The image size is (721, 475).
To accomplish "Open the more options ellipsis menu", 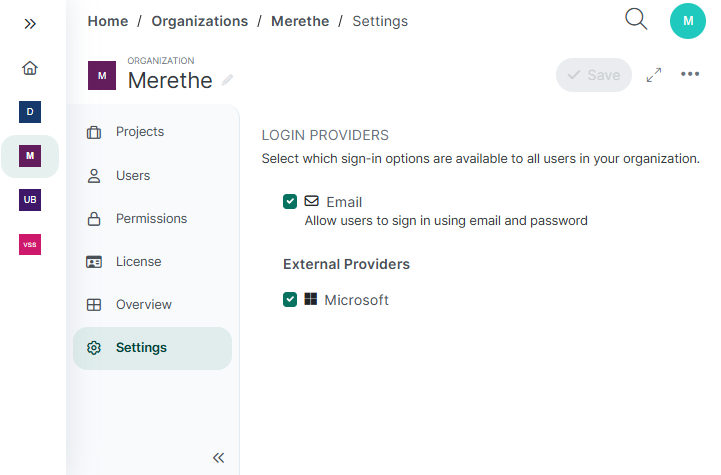I will point(690,74).
